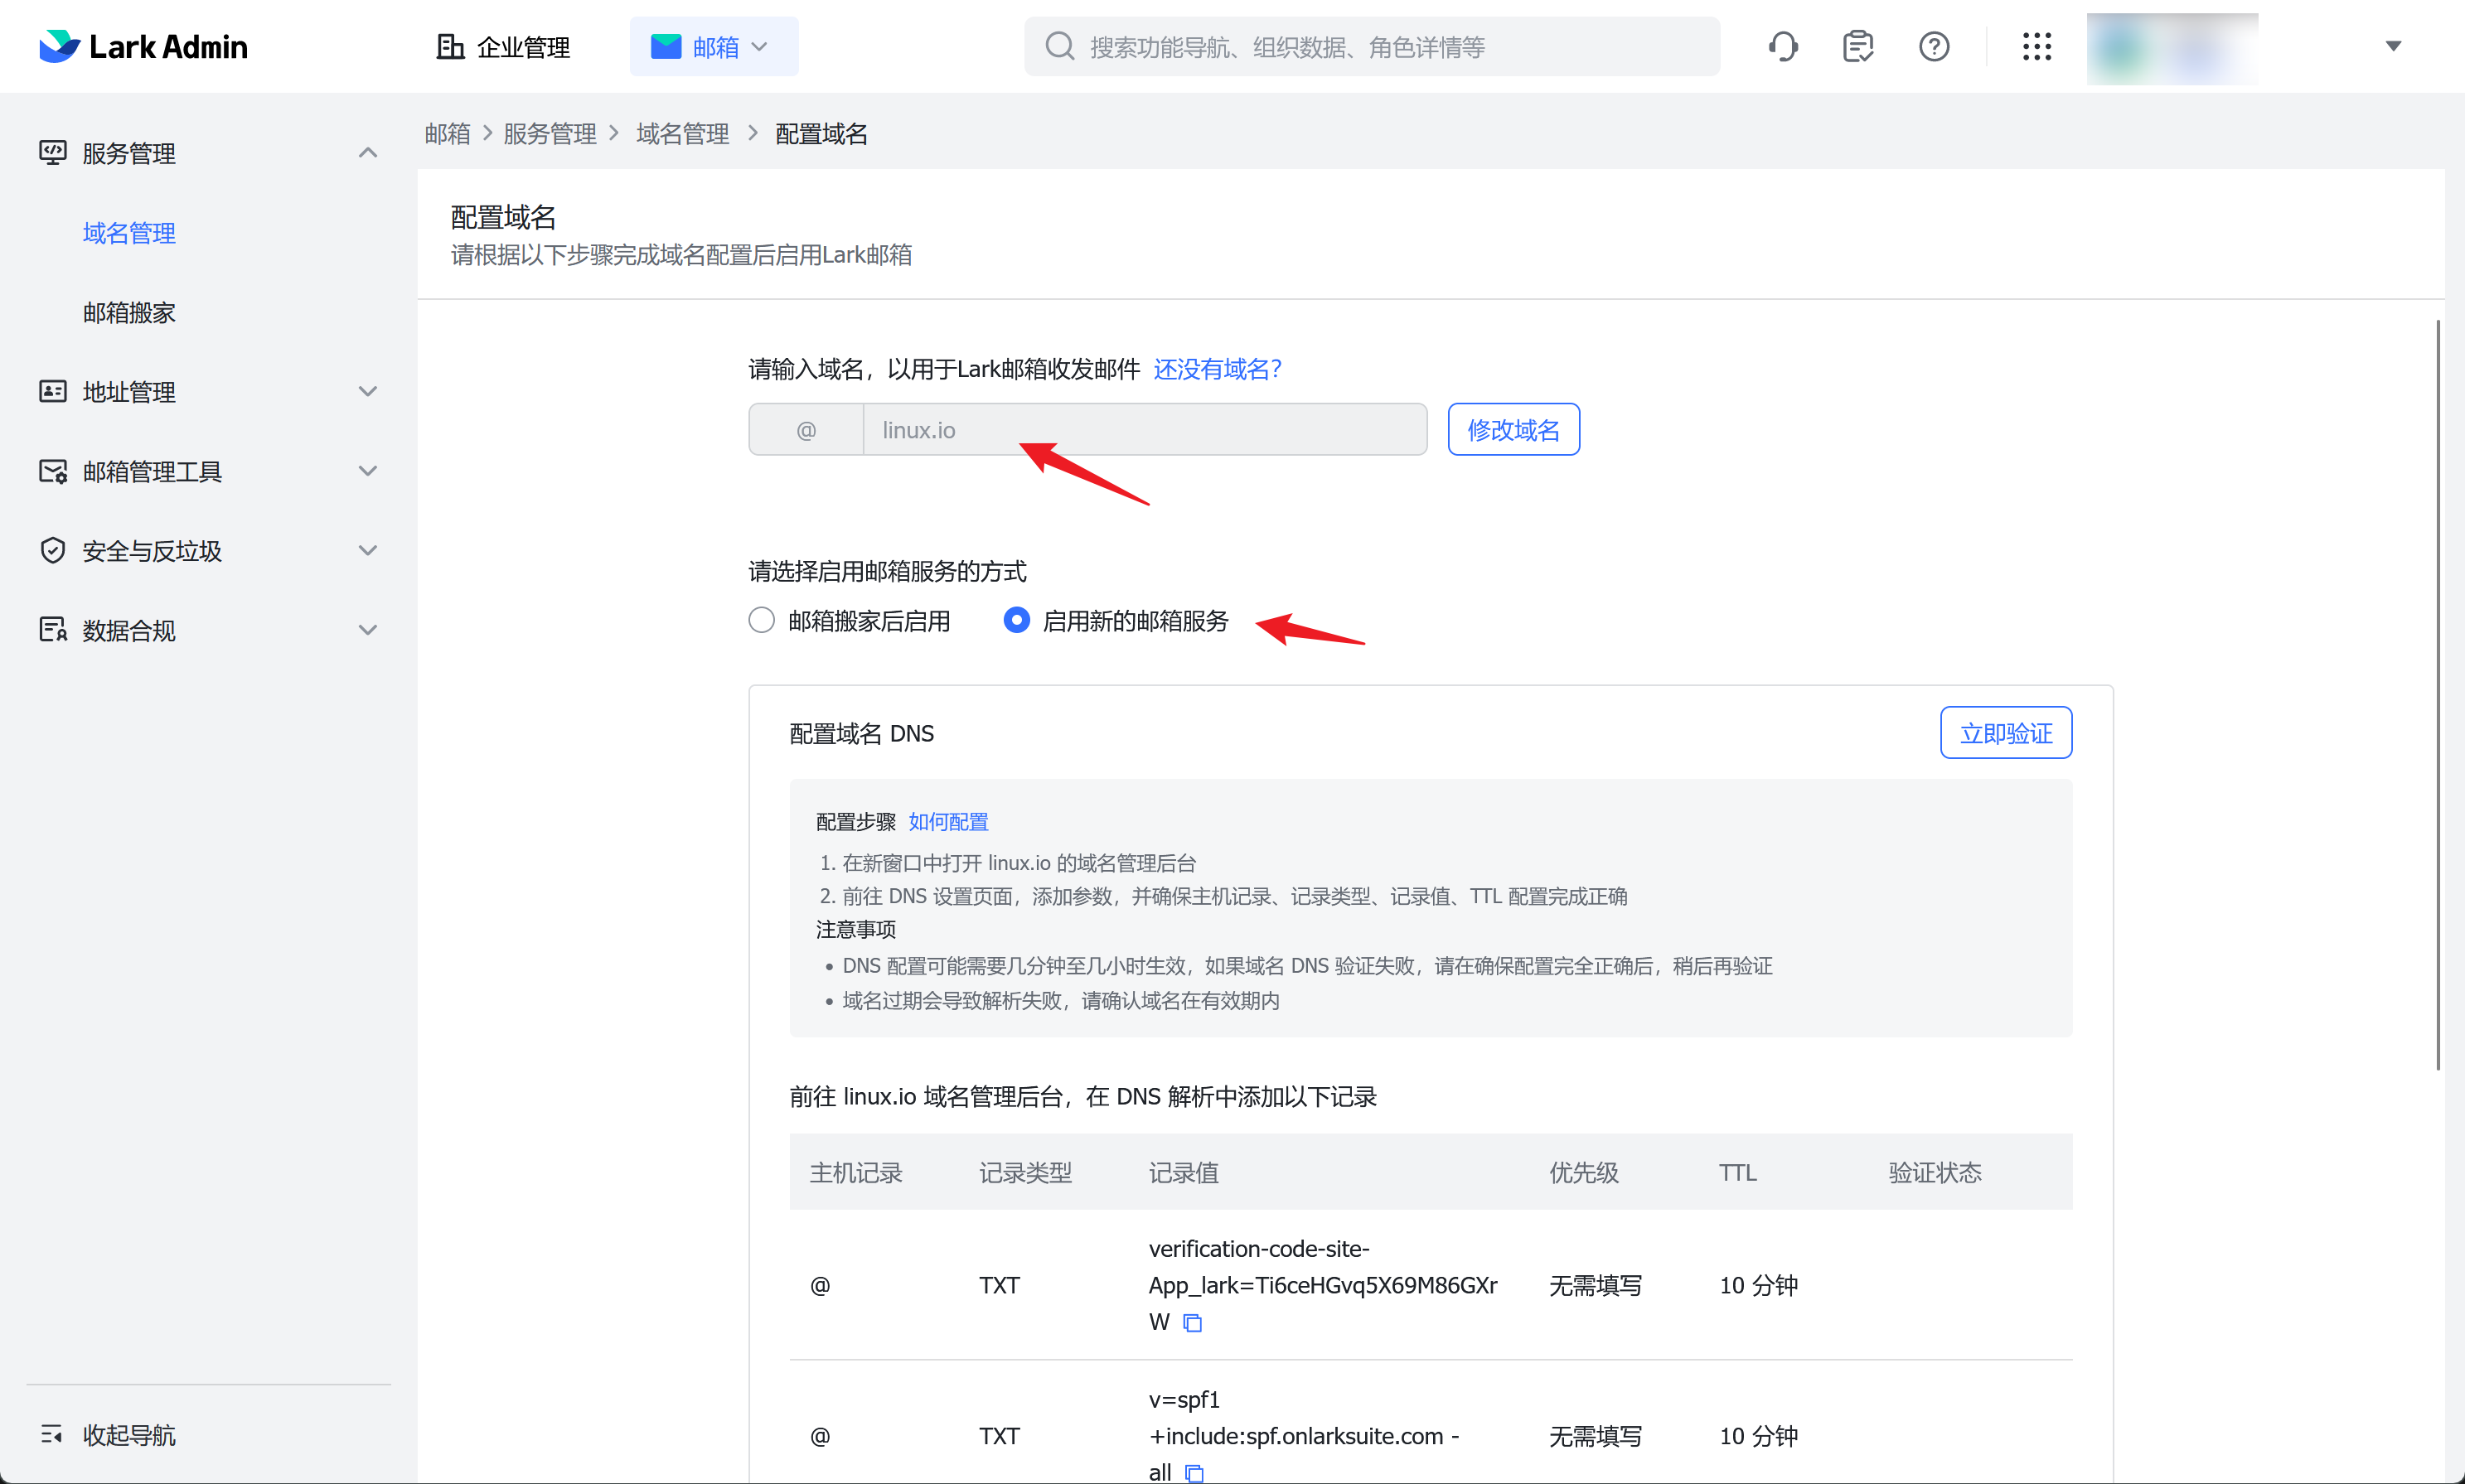Copy the SPF record value
This screenshot has height=1484, width=2465.
1194,1472
